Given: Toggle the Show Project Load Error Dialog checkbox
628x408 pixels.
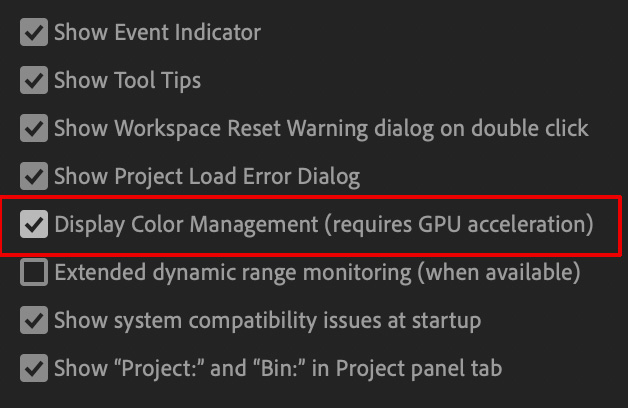Looking at the screenshot, I should click(34, 177).
